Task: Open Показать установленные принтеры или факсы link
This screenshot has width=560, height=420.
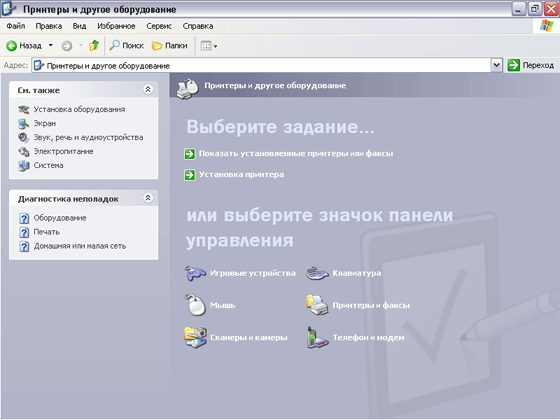Action: pyautogui.click(x=296, y=154)
